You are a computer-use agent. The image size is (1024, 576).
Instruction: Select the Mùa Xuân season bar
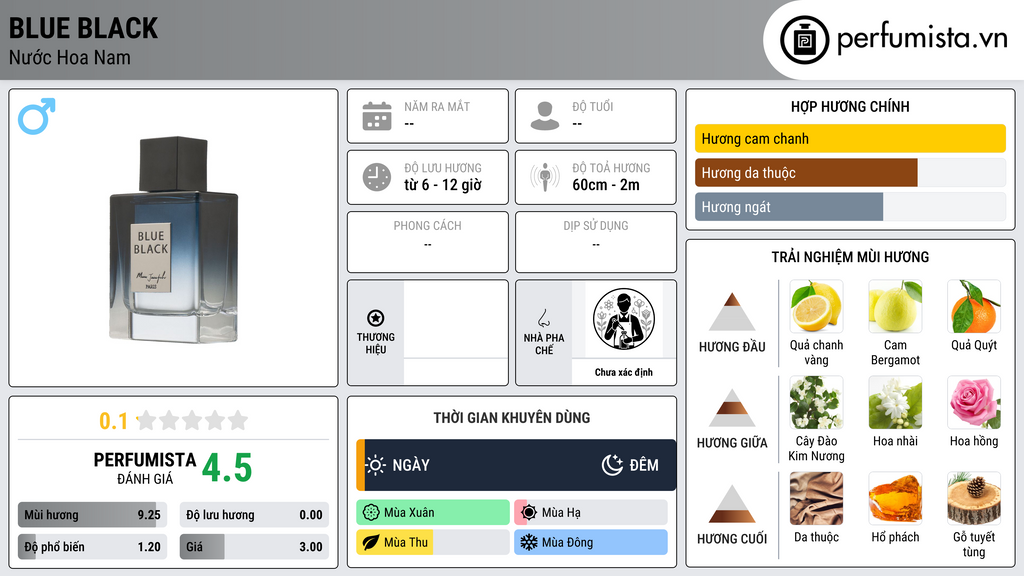tap(433, 513)
